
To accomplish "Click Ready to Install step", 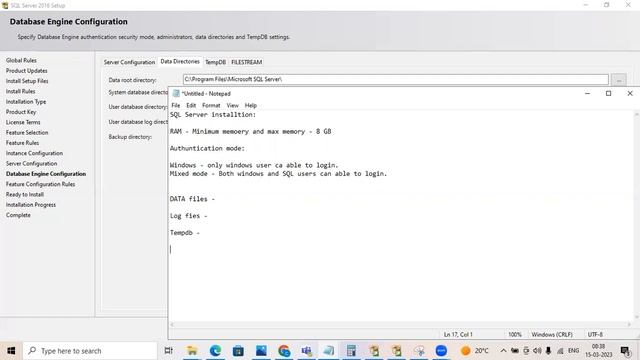I will [24, 194].
